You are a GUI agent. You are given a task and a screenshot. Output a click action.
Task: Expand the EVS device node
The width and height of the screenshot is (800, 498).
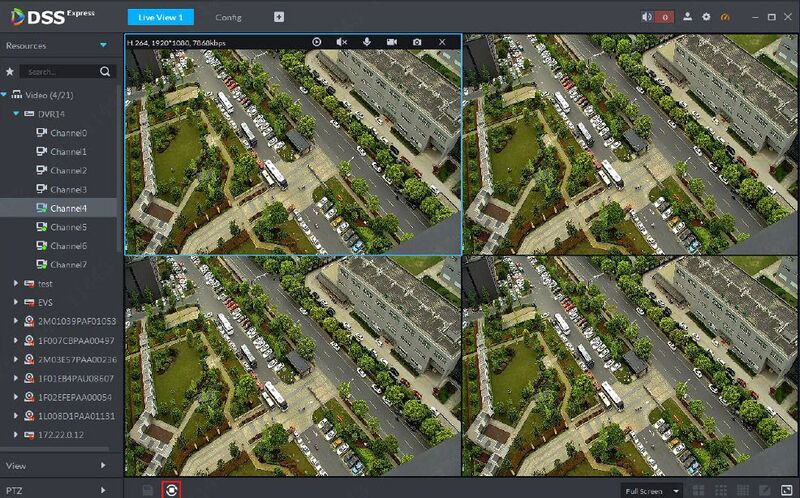[16, 302]
